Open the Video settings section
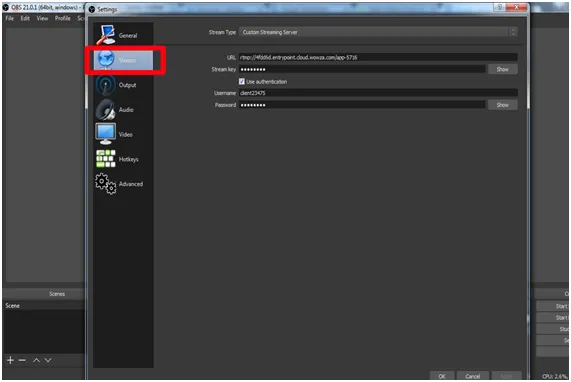This screenshot has height=382, width=571. (123, 134)
